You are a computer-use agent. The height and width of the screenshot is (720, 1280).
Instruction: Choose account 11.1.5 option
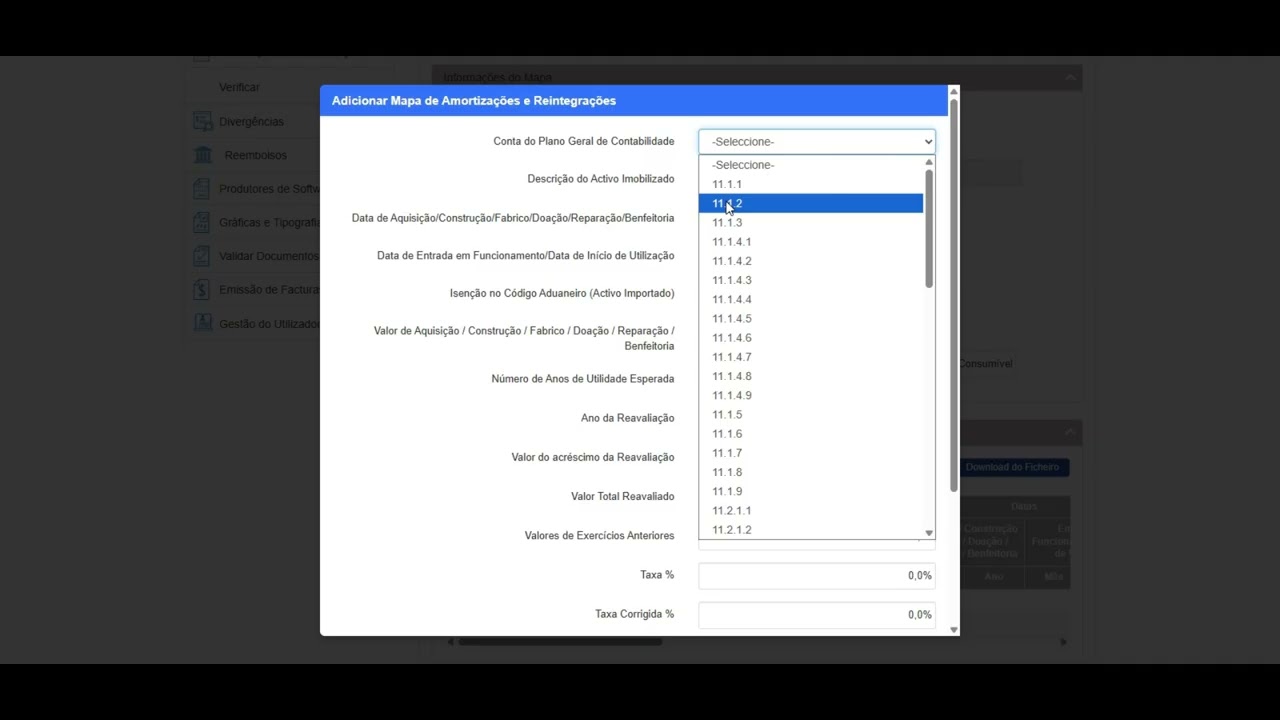pos(810,414)
